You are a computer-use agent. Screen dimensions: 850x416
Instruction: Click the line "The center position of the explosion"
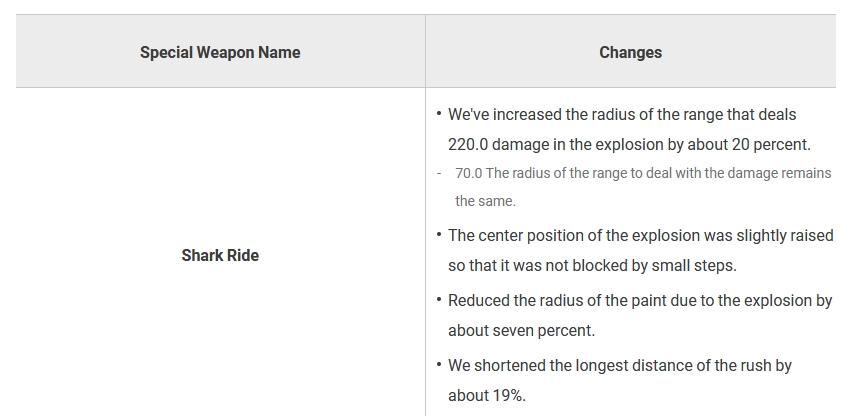tap(640, 236)
